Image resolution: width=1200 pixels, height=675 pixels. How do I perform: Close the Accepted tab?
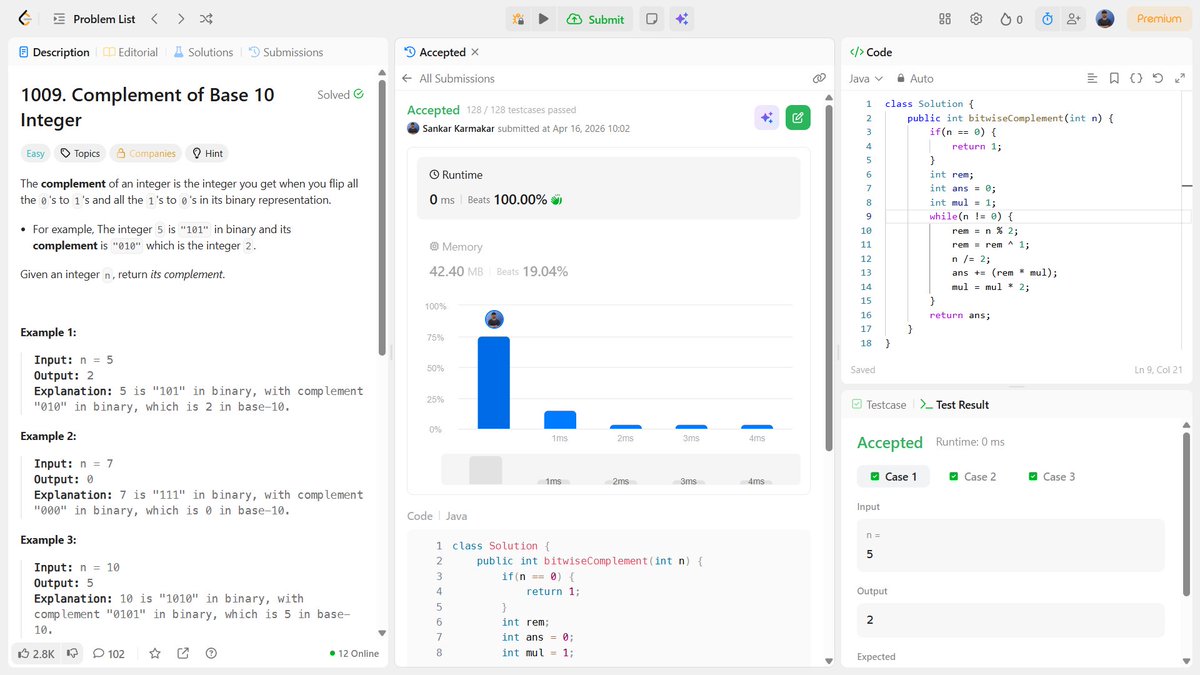475,52
